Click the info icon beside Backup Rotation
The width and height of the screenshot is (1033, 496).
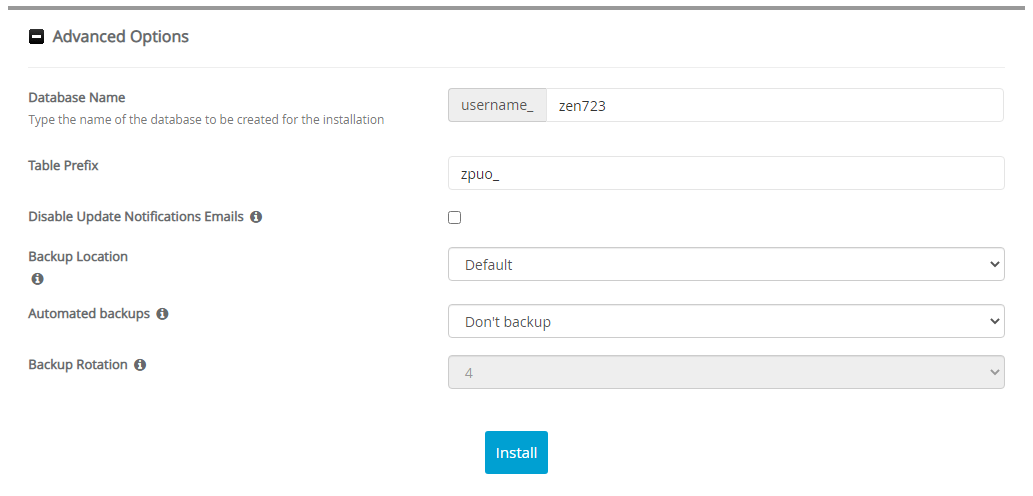(140, 365)
